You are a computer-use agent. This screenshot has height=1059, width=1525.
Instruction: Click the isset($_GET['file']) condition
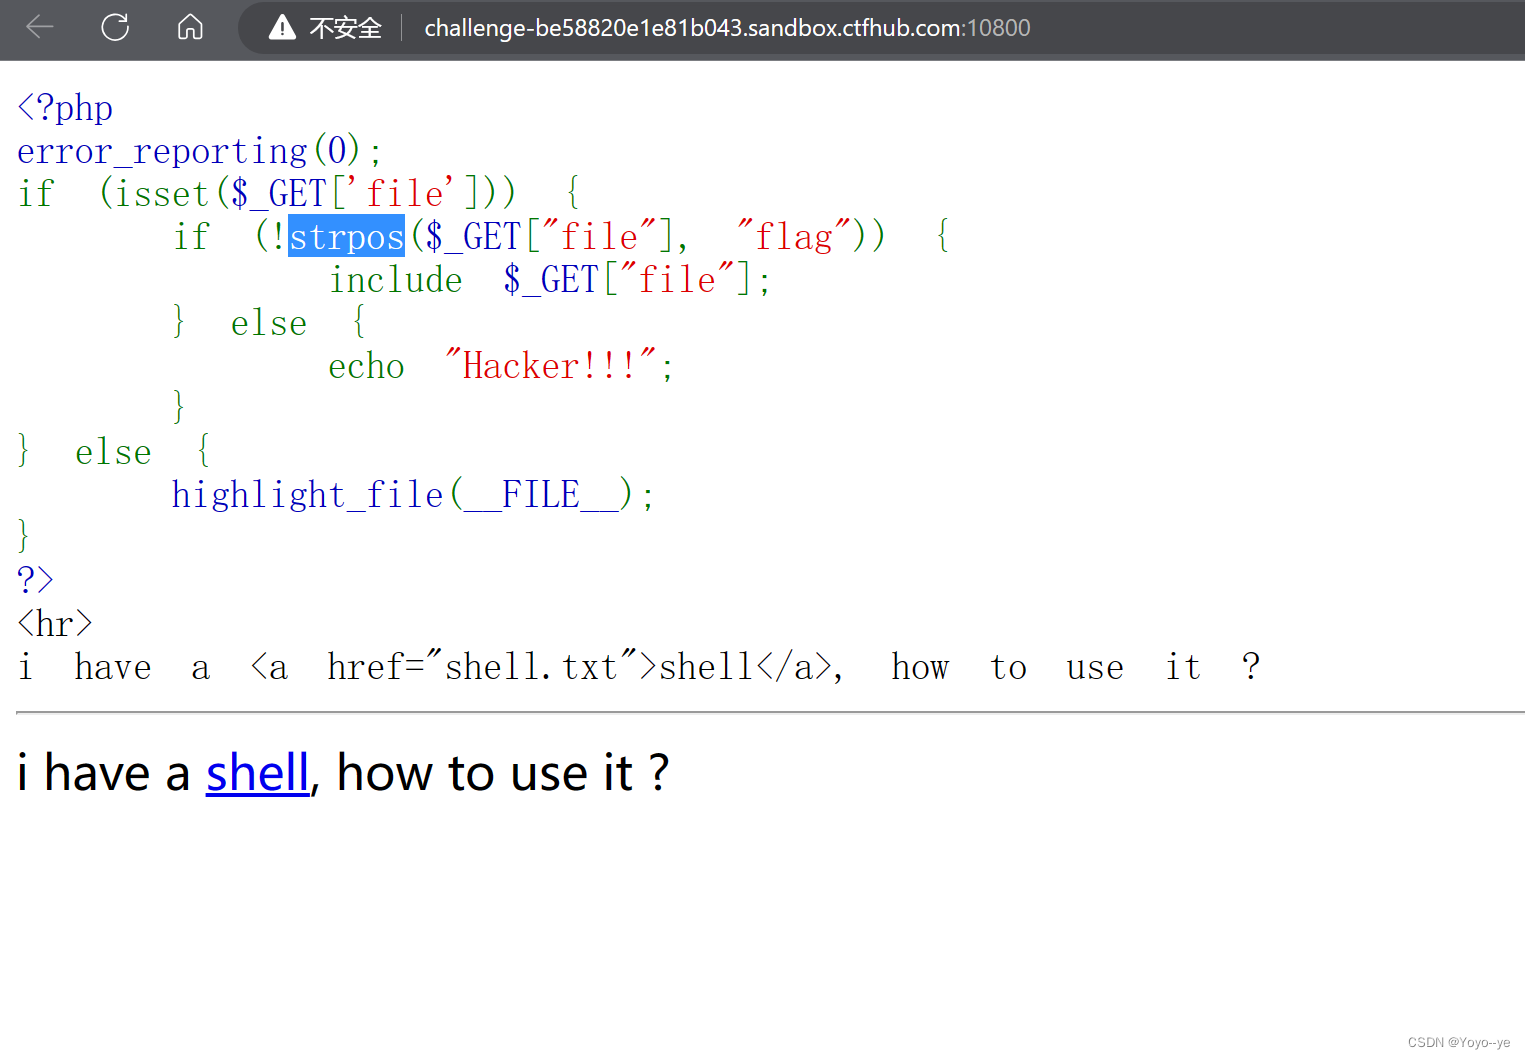tap(308, 193)
